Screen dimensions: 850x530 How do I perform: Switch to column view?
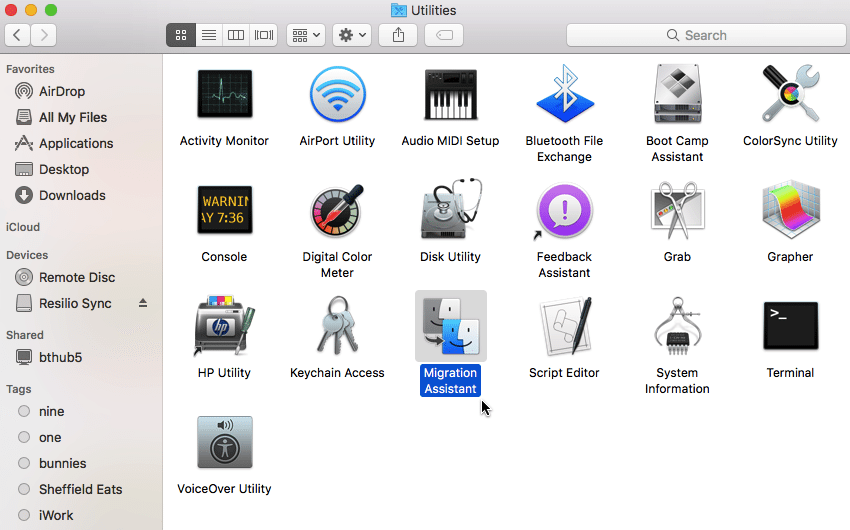(236, 35)
